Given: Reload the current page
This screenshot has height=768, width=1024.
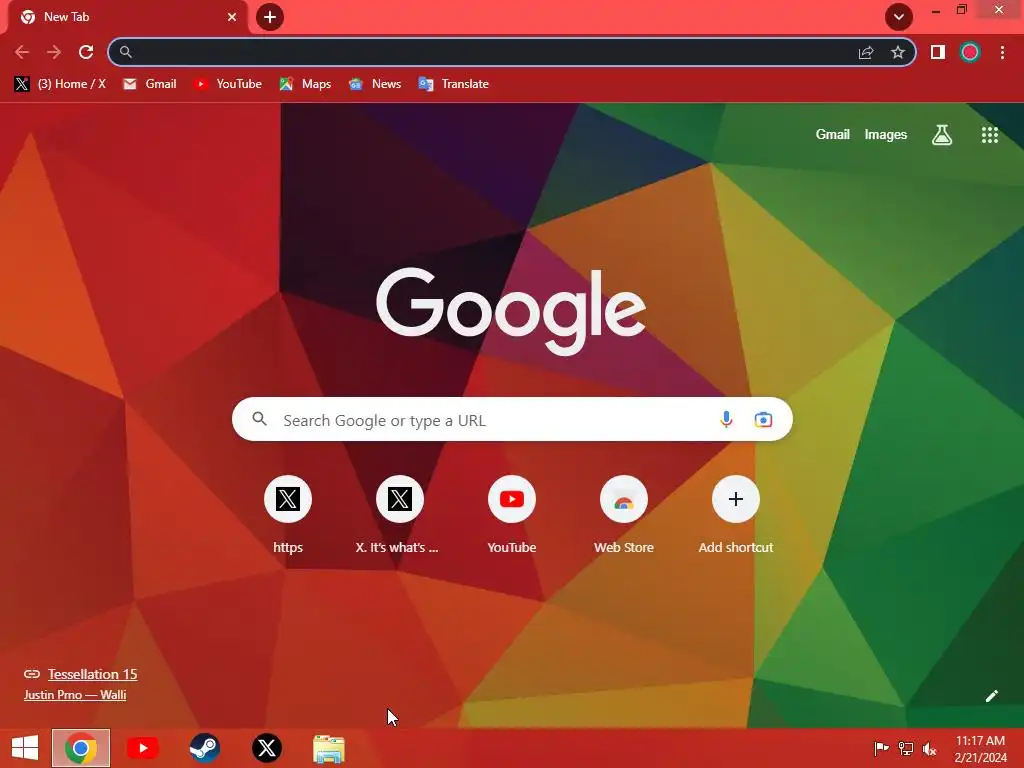Looking at the screenshot, I should 86,52.
